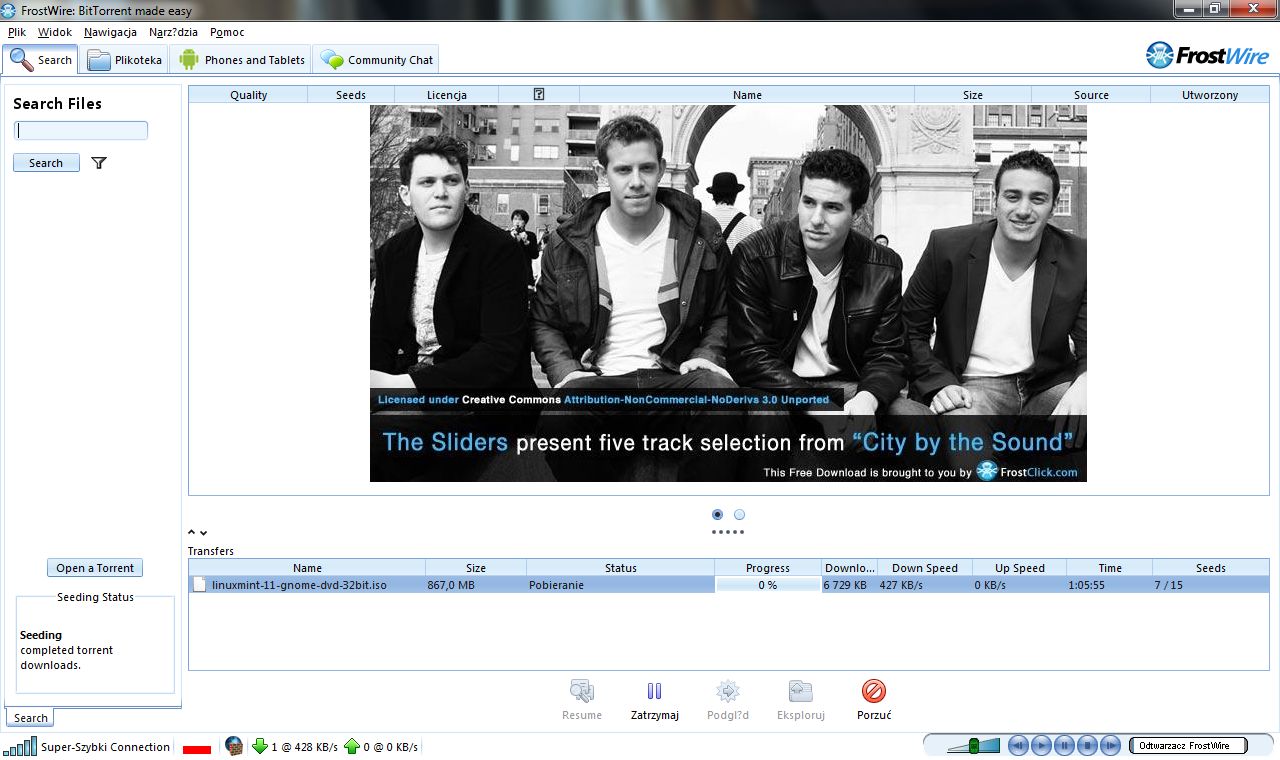Click the search filter funnel icon
This screenshot has height=760, width=1280.
98,163
